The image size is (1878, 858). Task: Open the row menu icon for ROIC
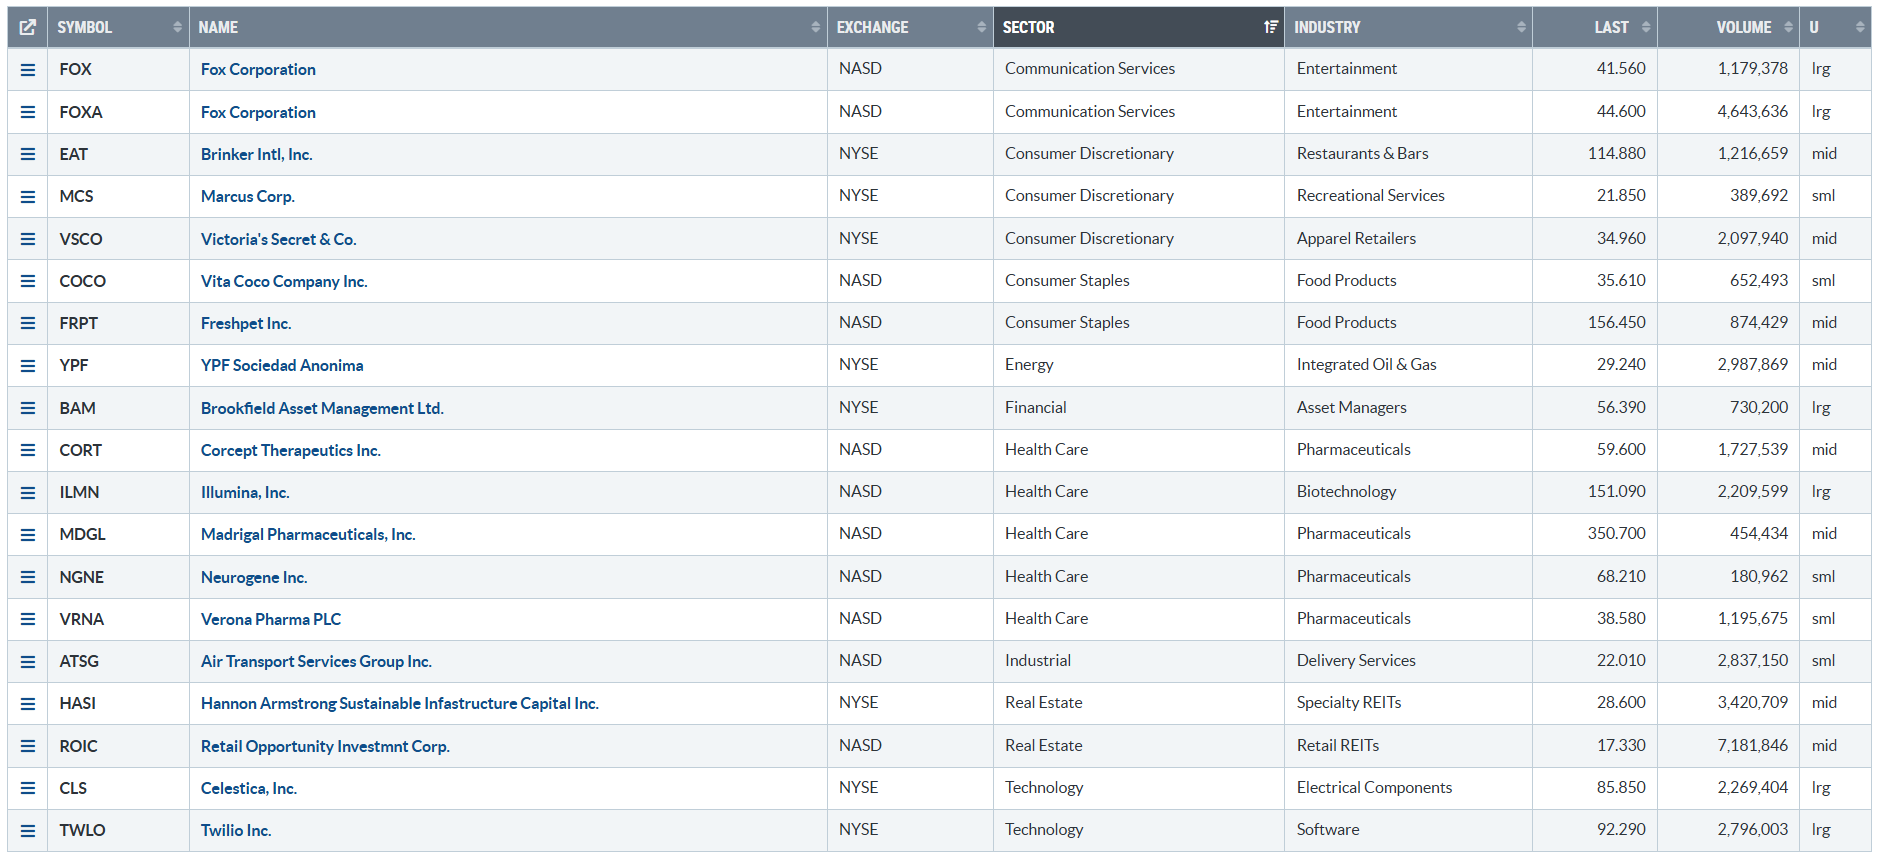click(28, 746)
